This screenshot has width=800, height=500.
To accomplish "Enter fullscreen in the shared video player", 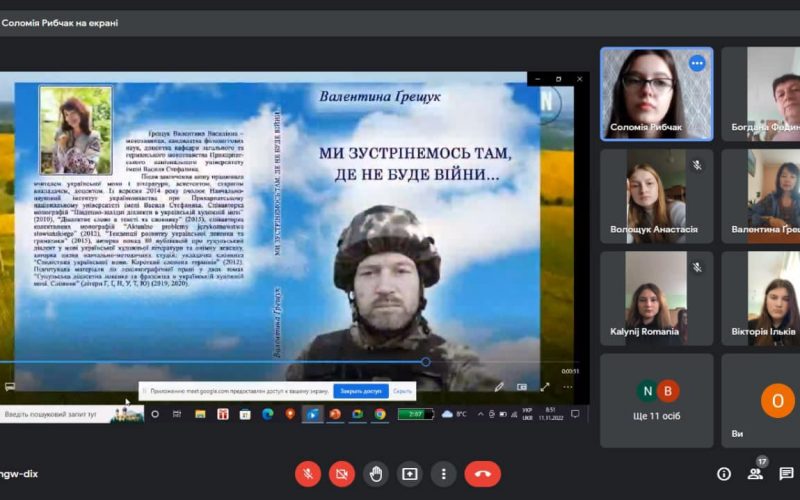I will point(545,386).
